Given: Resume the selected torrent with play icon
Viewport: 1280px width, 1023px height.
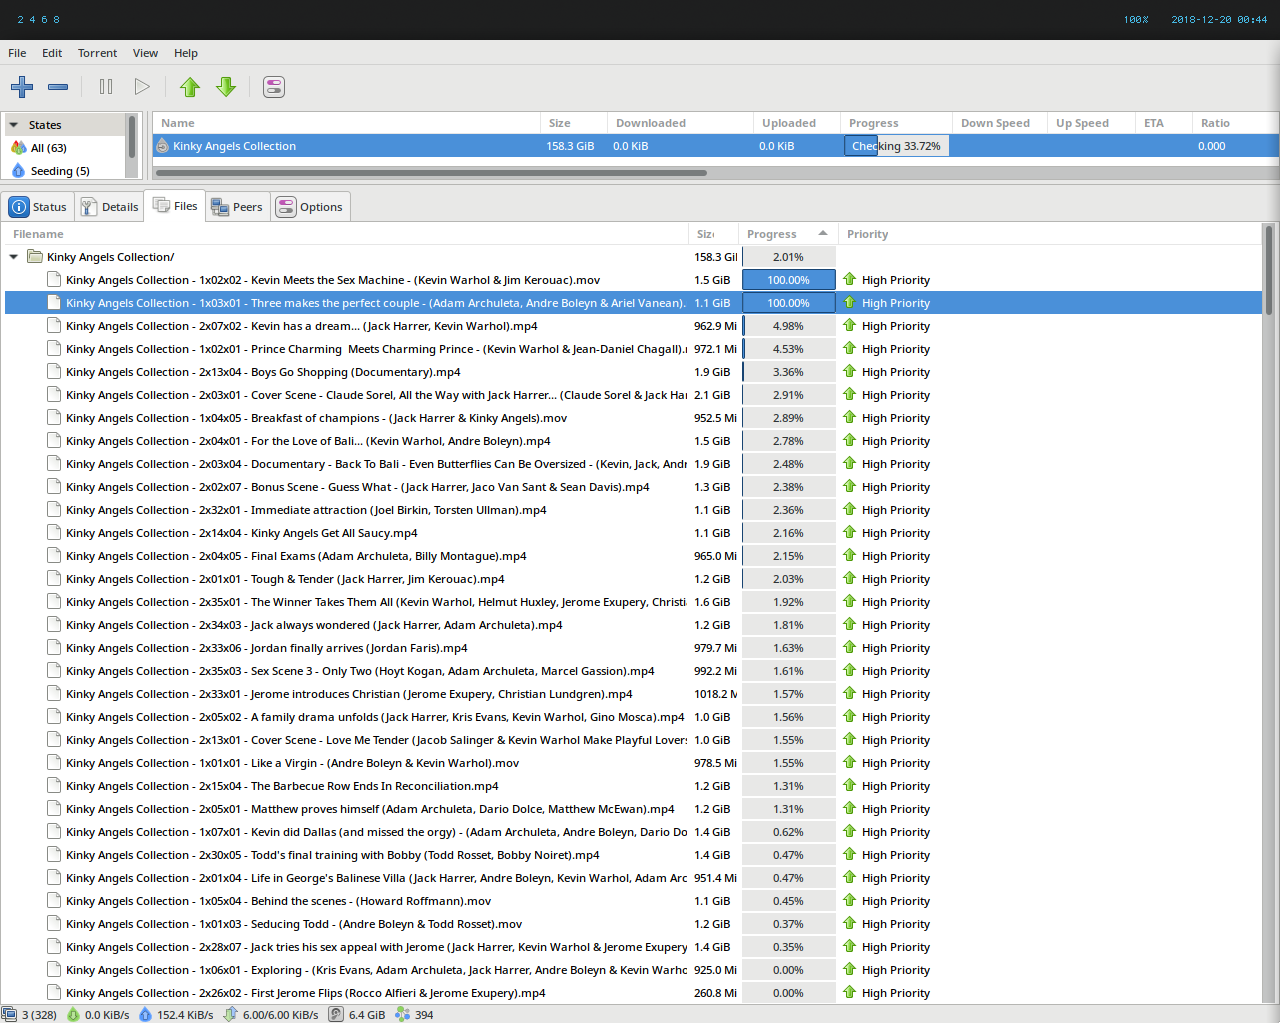Looking at the screenshot, I should [142, 87].
